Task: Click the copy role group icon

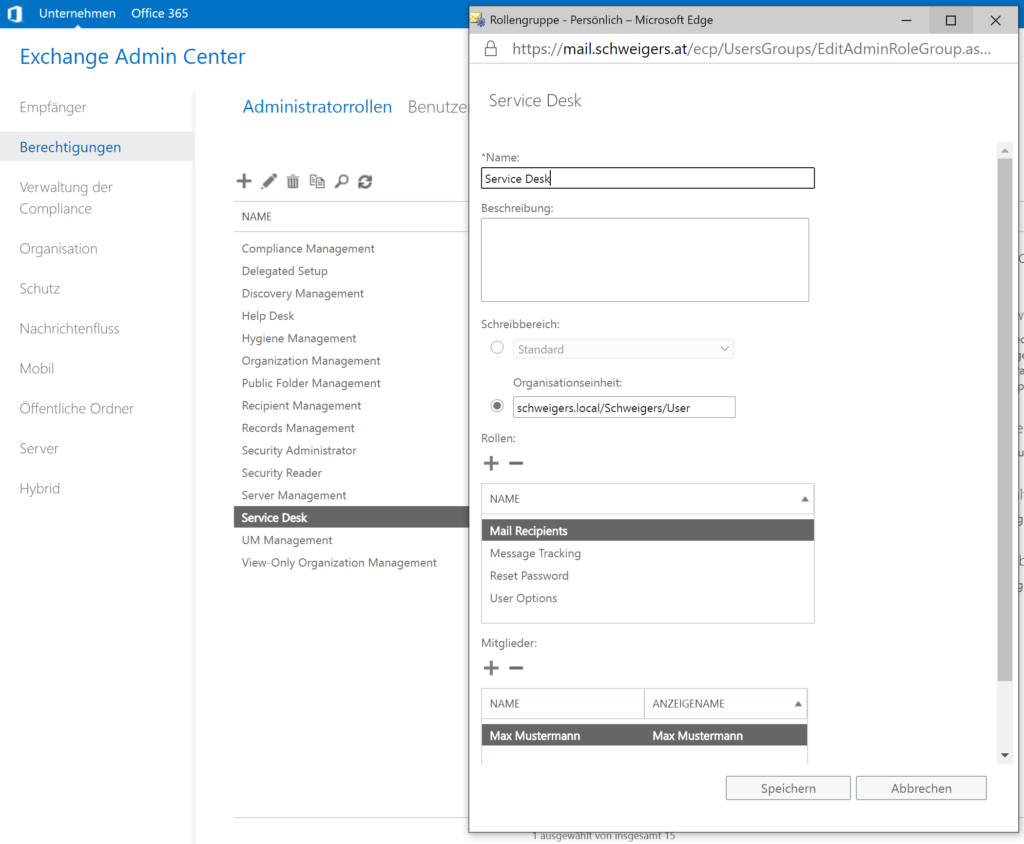Action: (x=317, y=181)
